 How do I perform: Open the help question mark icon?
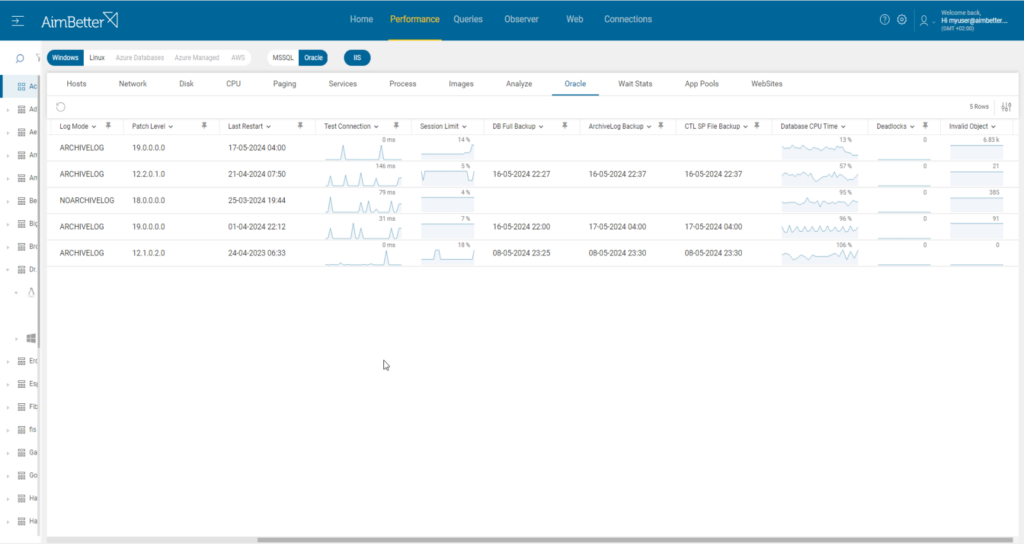[884, 20]
